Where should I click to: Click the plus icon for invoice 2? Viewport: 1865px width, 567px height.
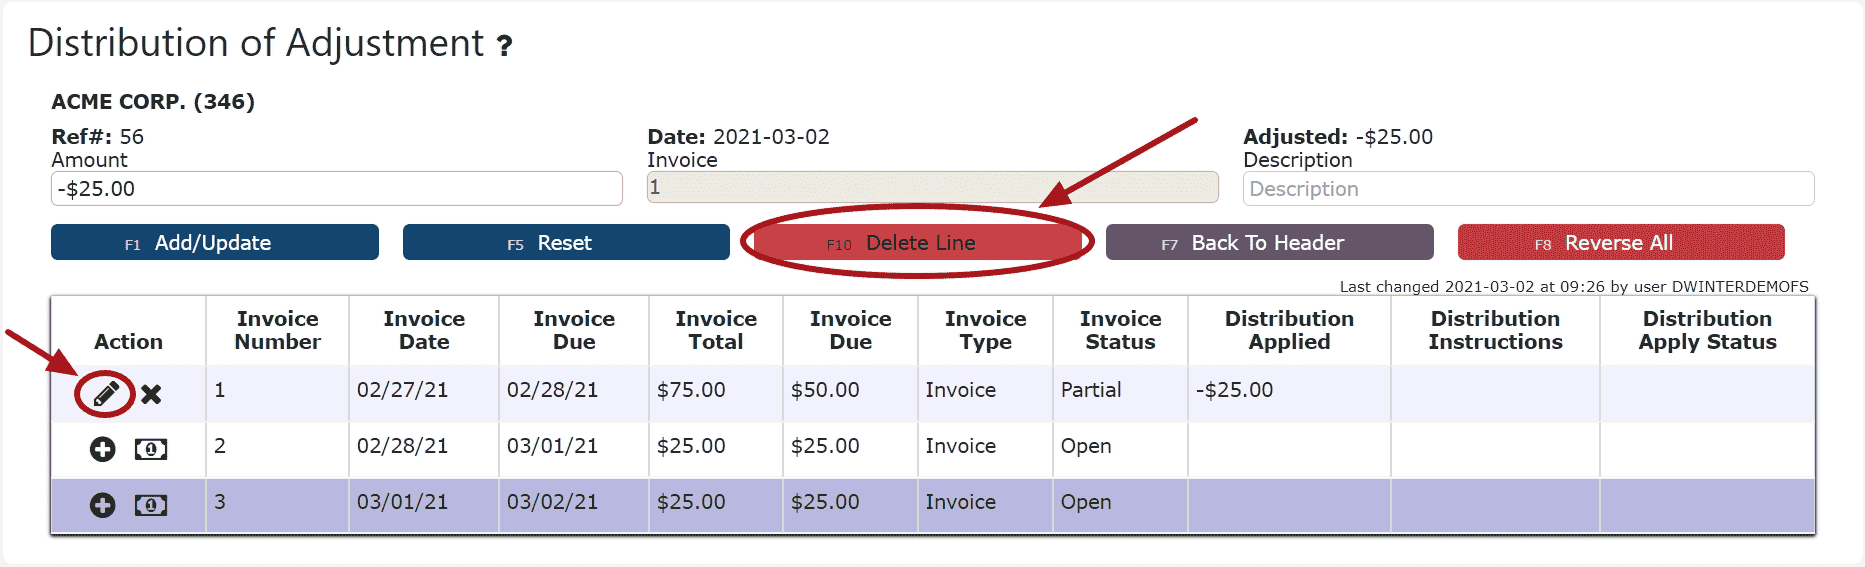(x=103, y=450)
